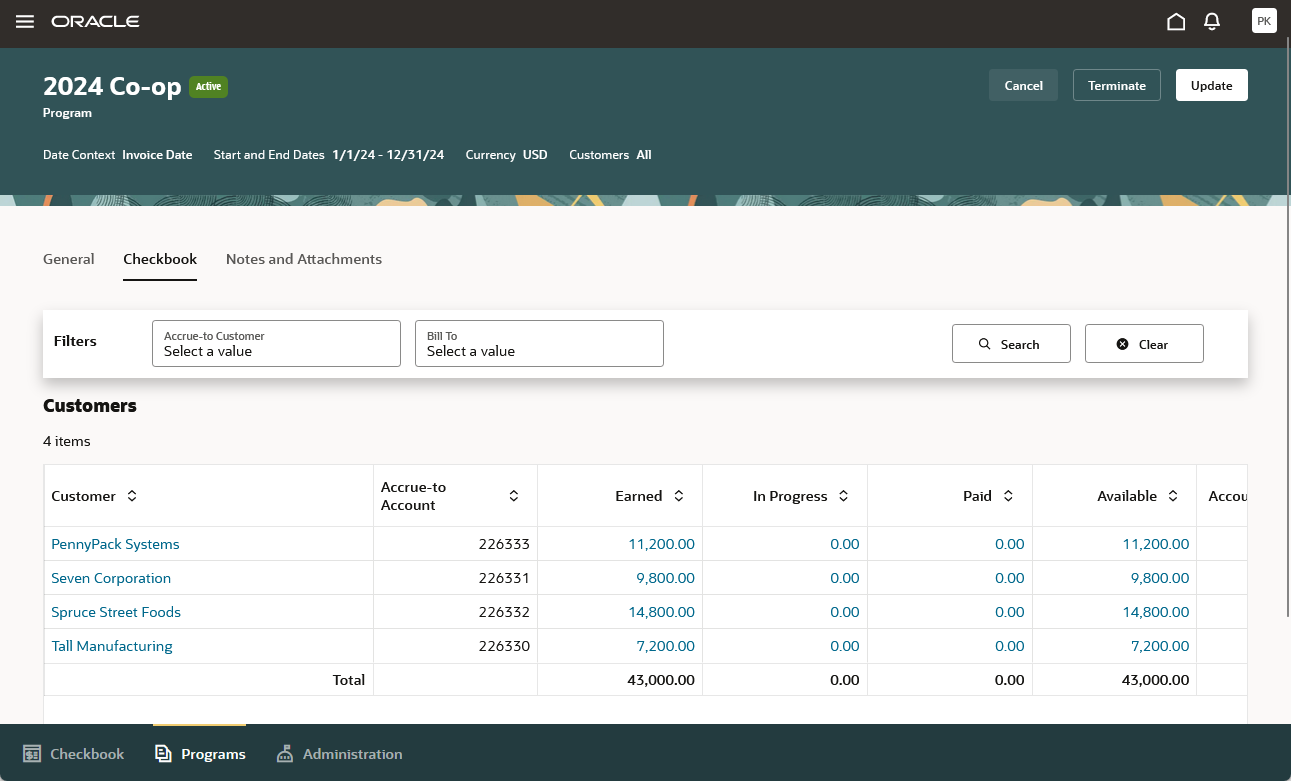Select the Checkbook icon in bottom navigation
Screen dimensions: 1291x781
click(31, 753)
